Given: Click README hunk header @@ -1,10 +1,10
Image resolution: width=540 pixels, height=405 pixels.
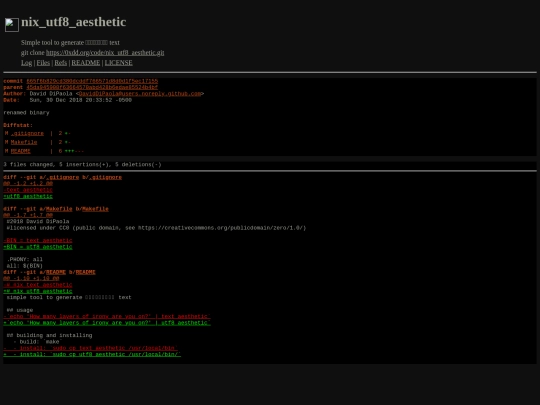Looking at the screenshot, I should [x=31, y=278].
